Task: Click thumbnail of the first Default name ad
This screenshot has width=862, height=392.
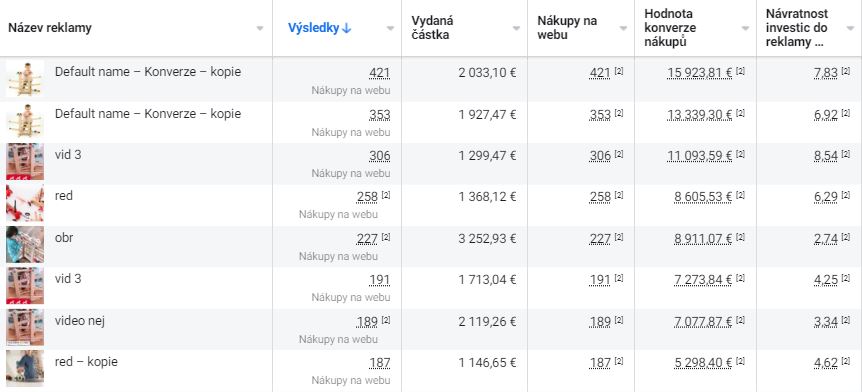Action: click(25, 79)
